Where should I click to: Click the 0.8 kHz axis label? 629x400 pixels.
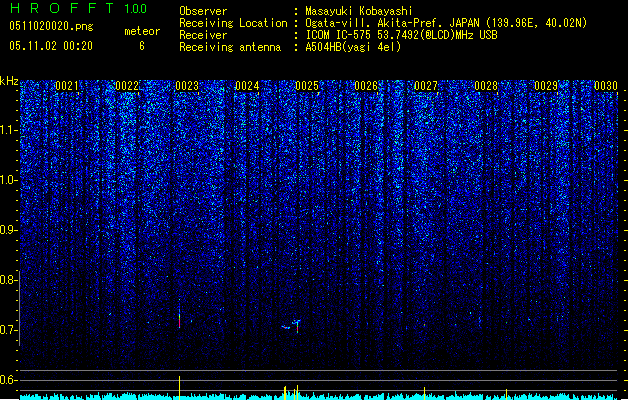click(x=8, y=280)
